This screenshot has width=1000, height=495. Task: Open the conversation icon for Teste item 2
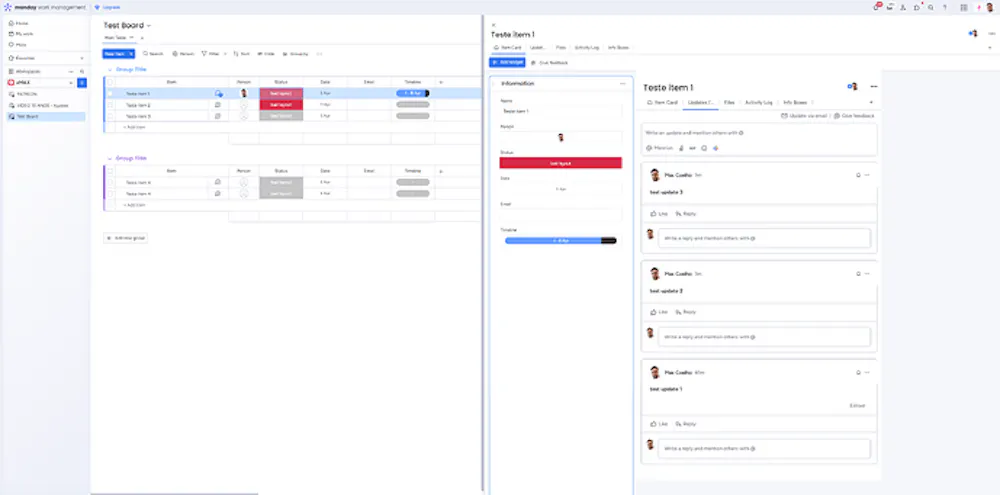point(217,105)
